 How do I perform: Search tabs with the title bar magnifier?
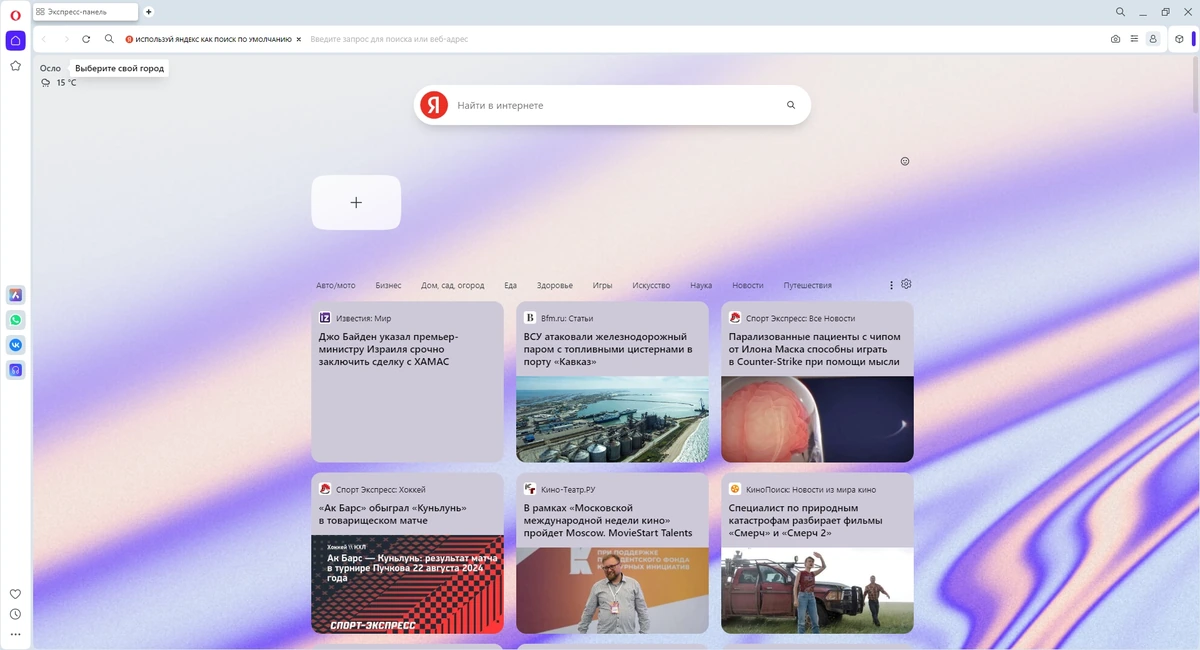pos(1120,12)
